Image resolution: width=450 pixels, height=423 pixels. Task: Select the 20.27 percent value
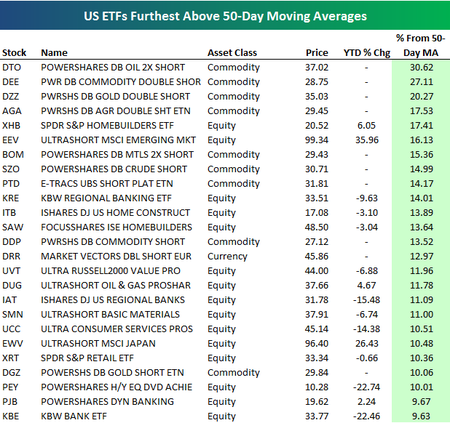[x=421, y=96]
